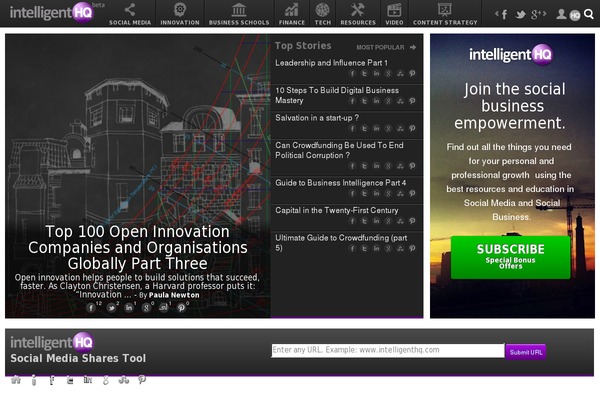Focus the Enter any URL input field
Viewport: 600px width, 400px height.
[x=388, y=350]
